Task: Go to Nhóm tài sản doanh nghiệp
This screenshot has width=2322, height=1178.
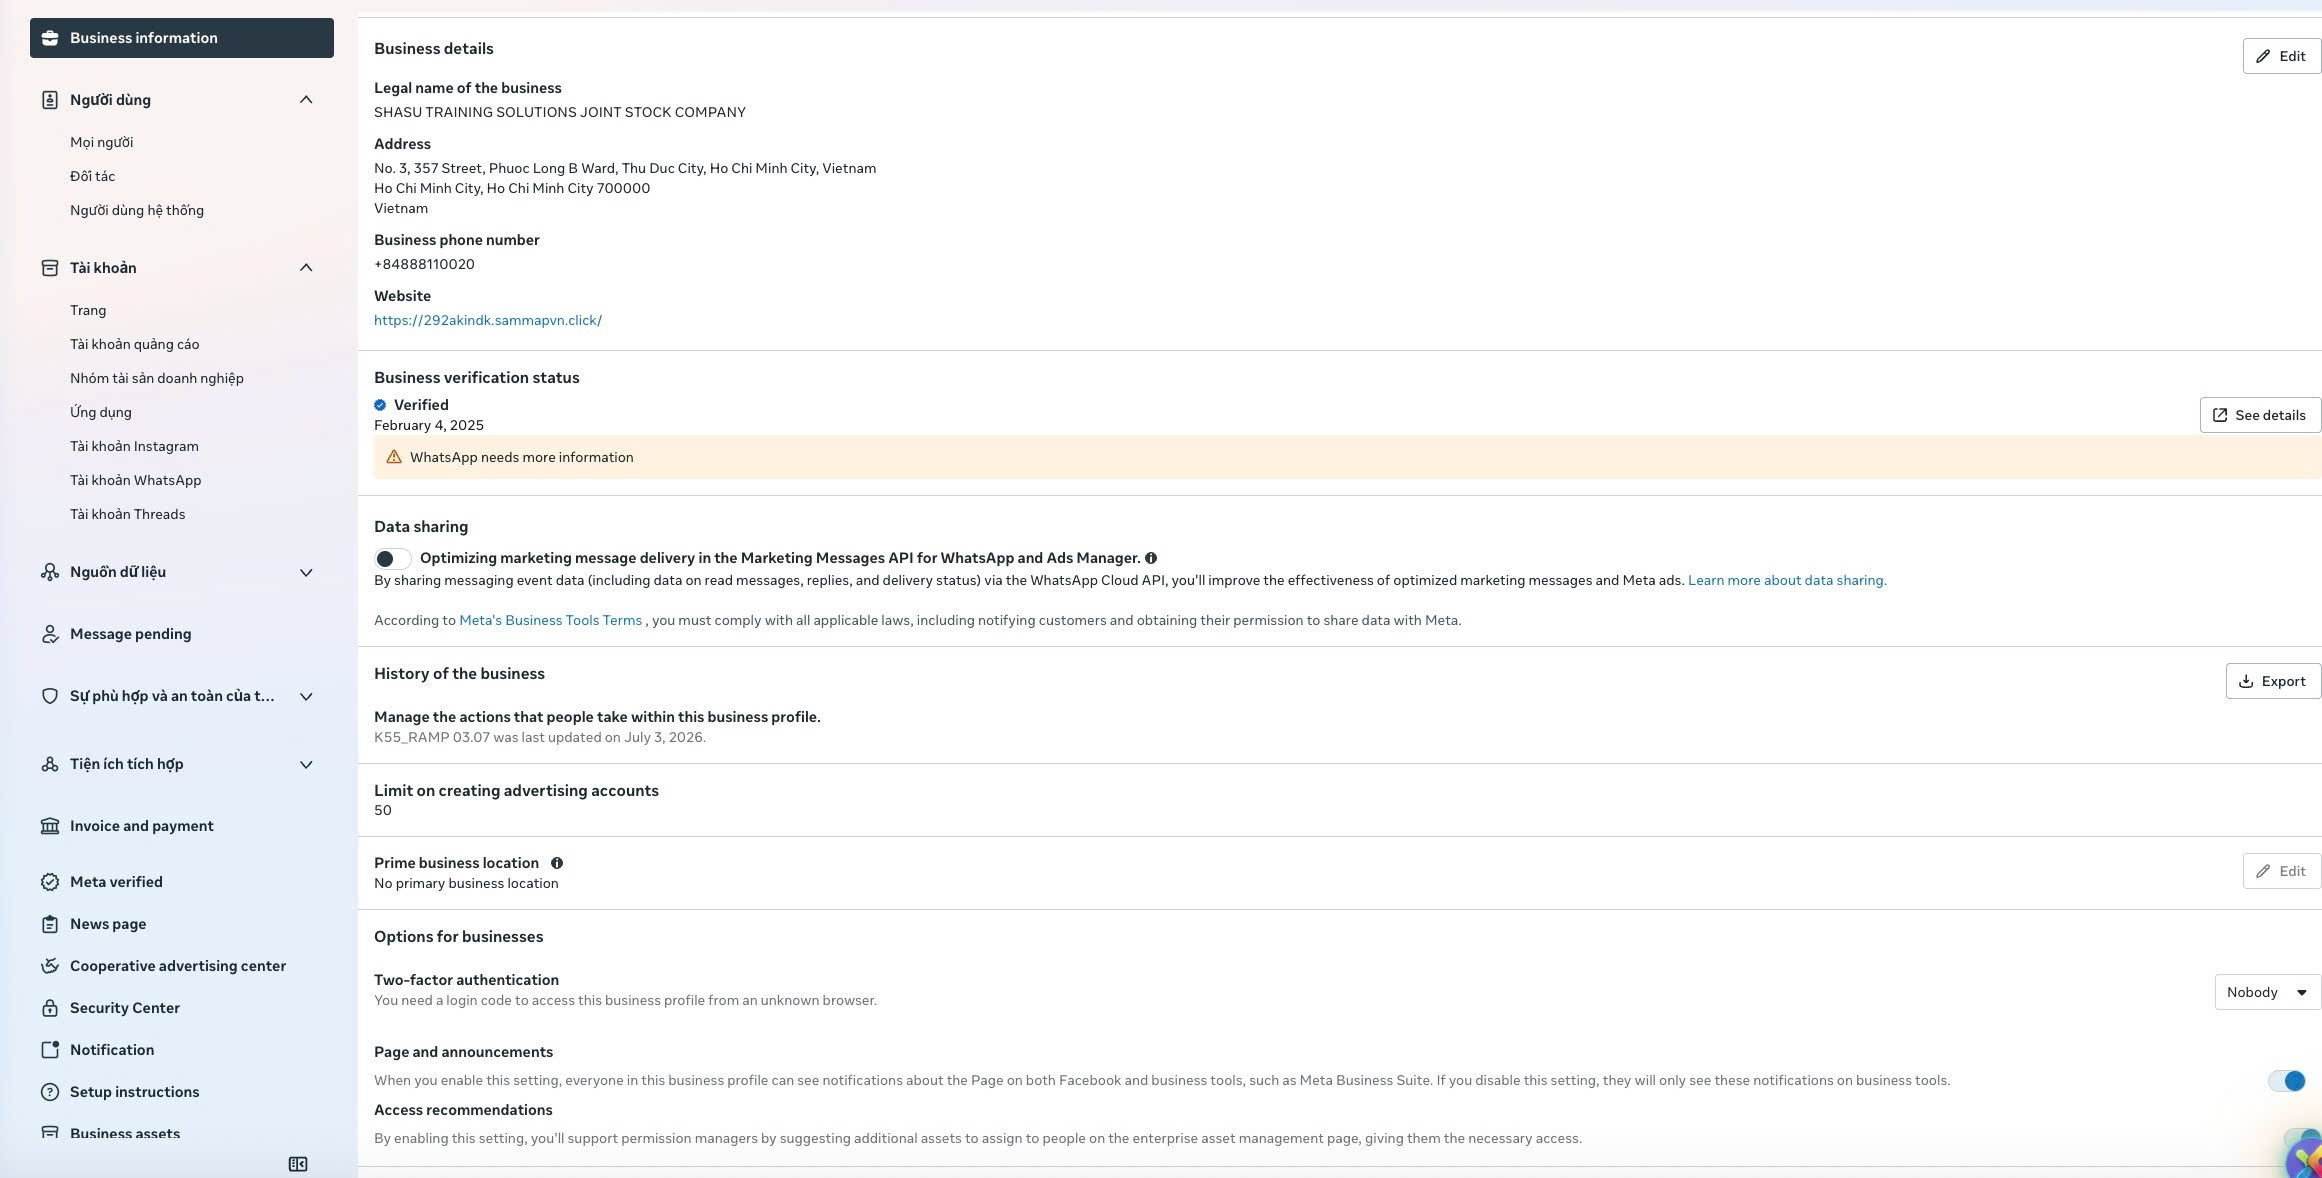Action: click(157, 378)
